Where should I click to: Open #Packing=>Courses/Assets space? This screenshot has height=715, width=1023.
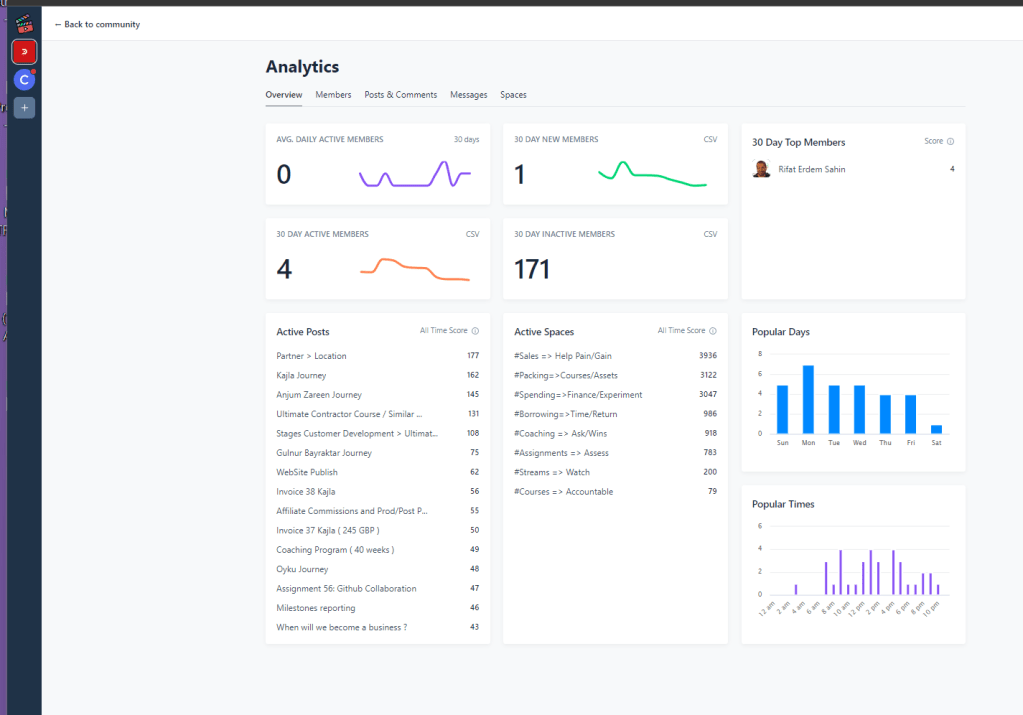tap(566, 376)
